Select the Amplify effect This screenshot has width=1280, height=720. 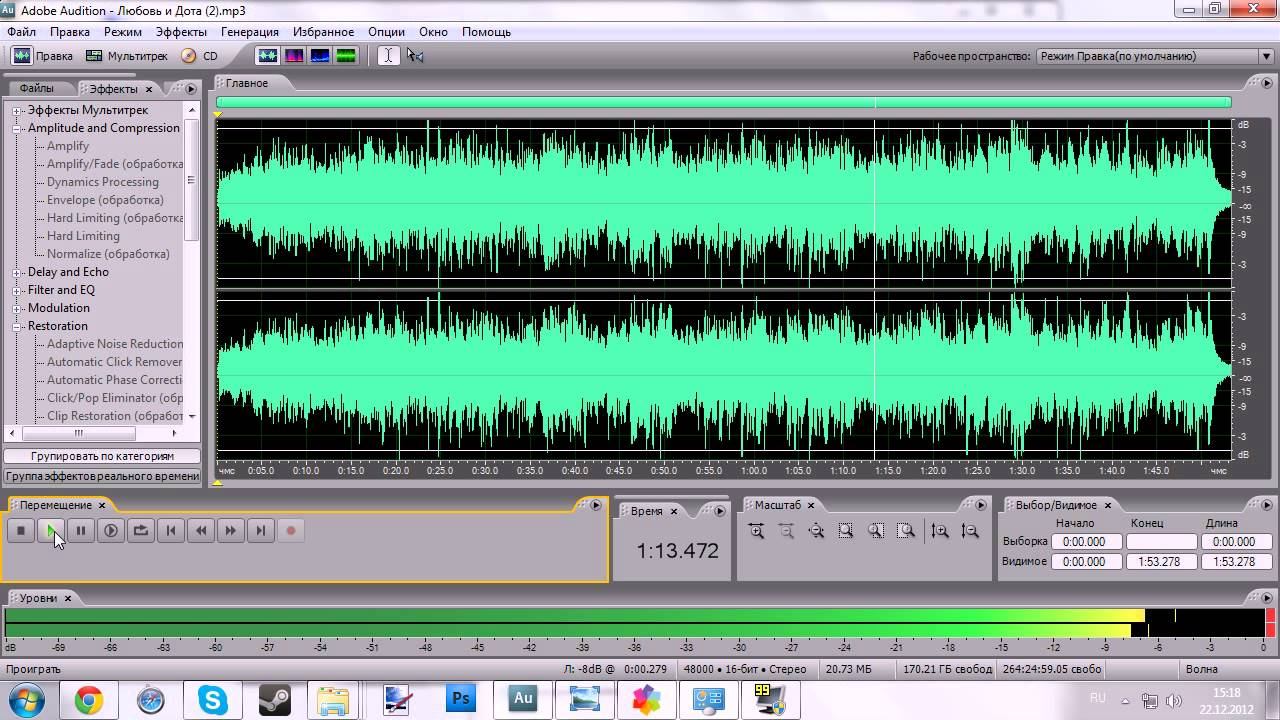(68, 146)
